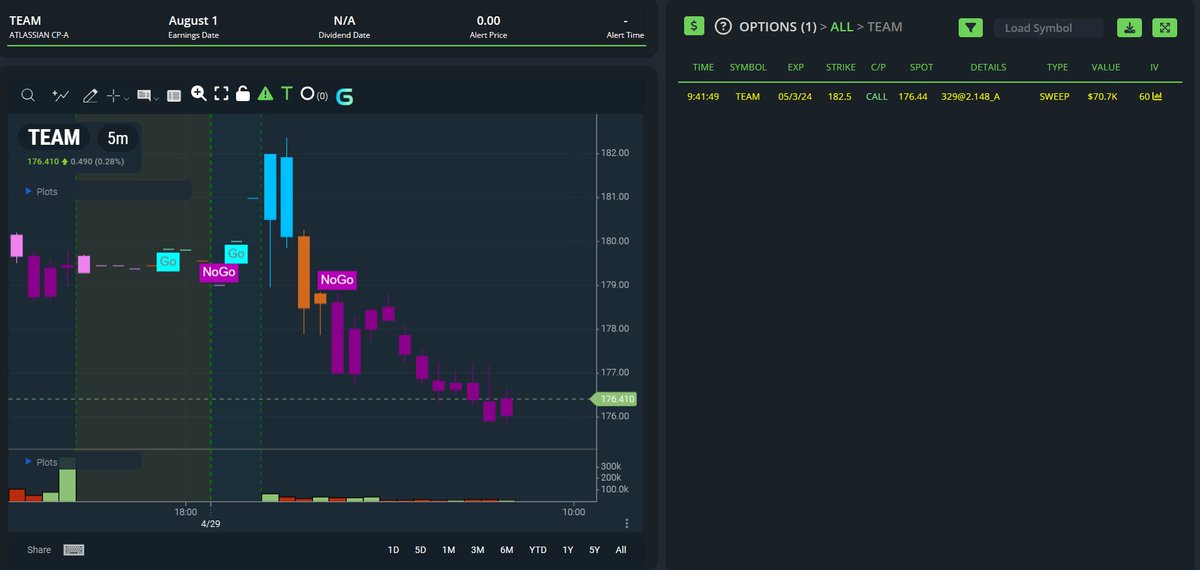Viewport: 1200px width, 570px height.
Task: Click the TEAM breadcrumb in options header
Action: click(x=885, y=27)
